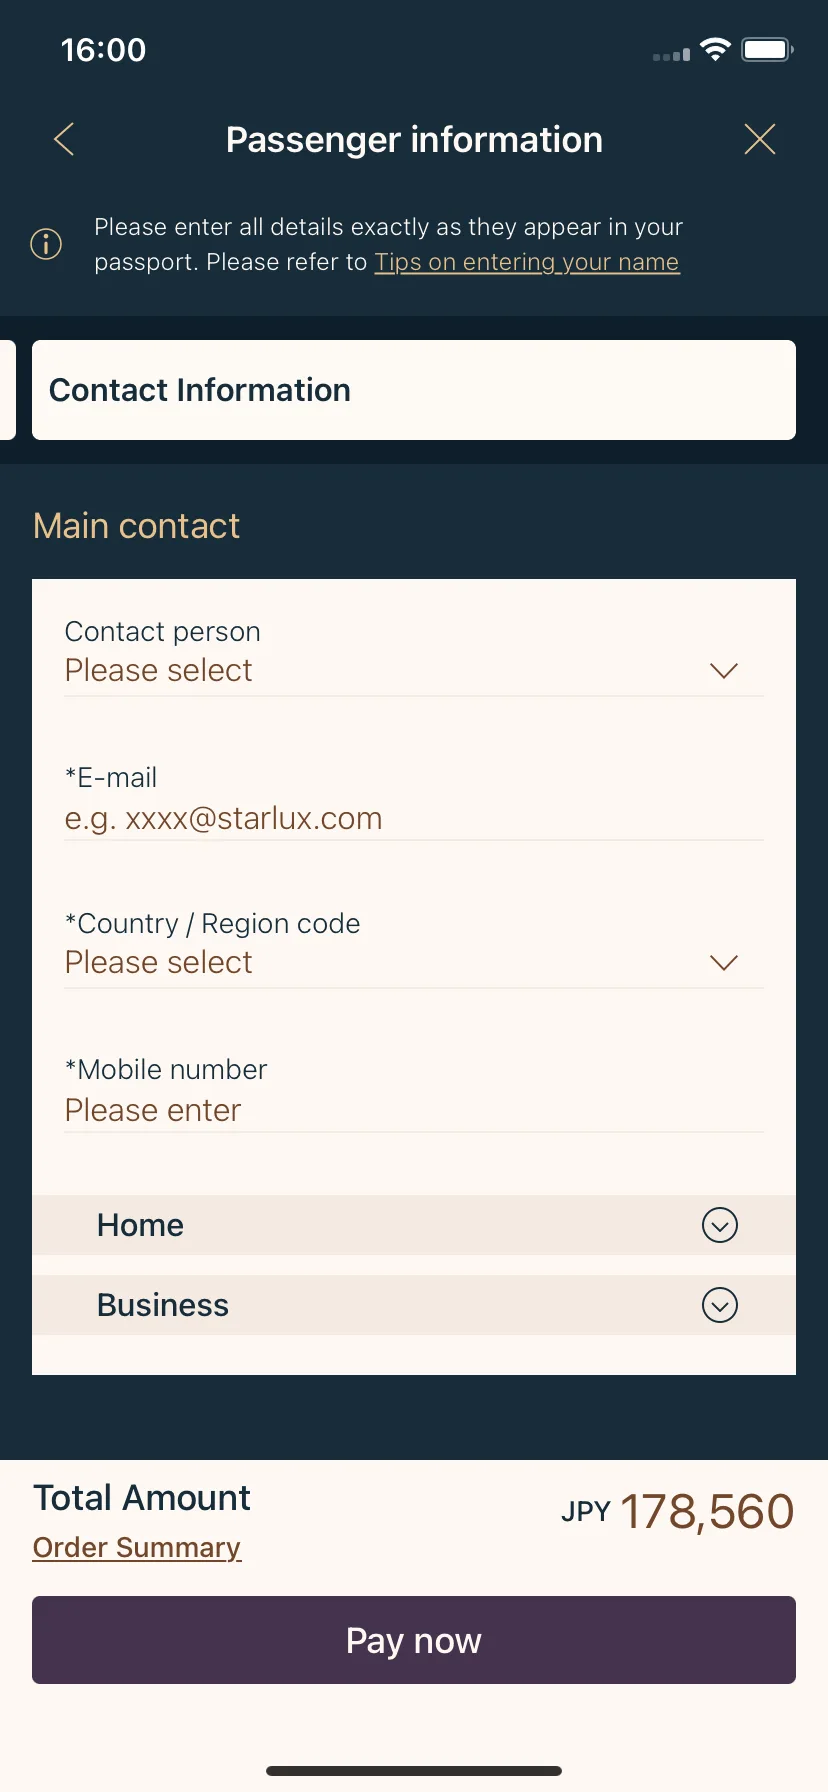Click the circled chevron icon next to Business
This screenshot has height=1792, width=828.
point(720,1305)
